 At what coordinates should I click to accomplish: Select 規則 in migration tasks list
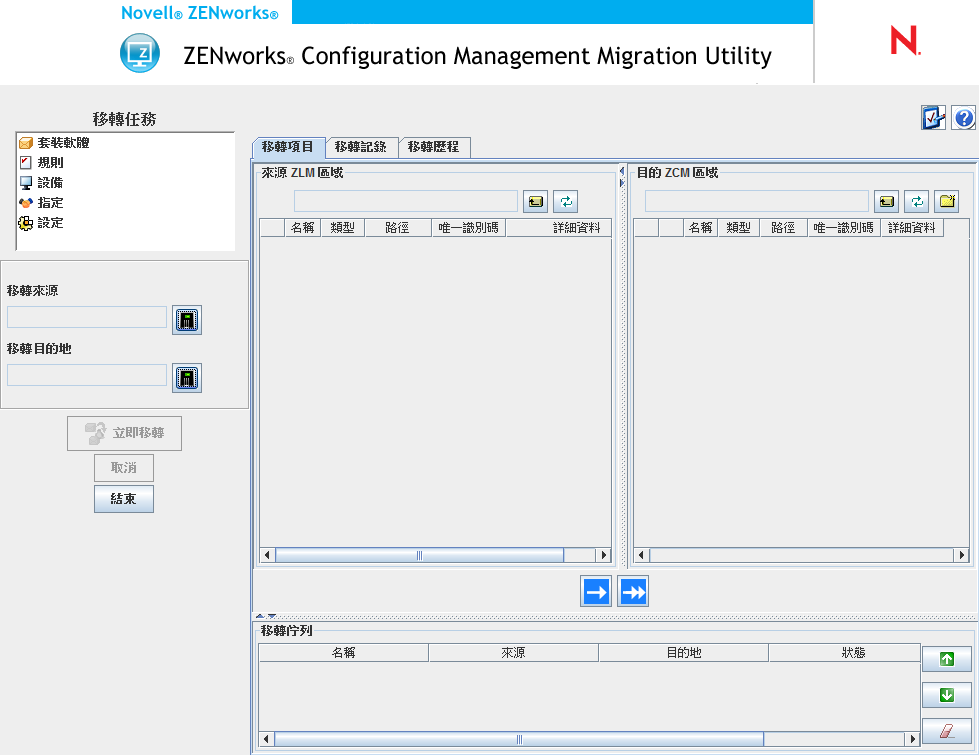pos(50,162)
